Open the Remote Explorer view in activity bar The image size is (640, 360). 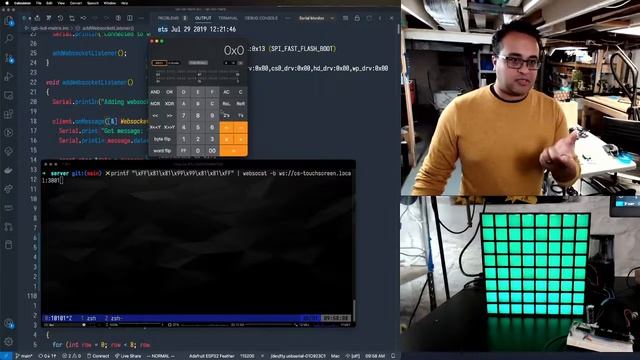pyautogui.click(x=9, y=95)
